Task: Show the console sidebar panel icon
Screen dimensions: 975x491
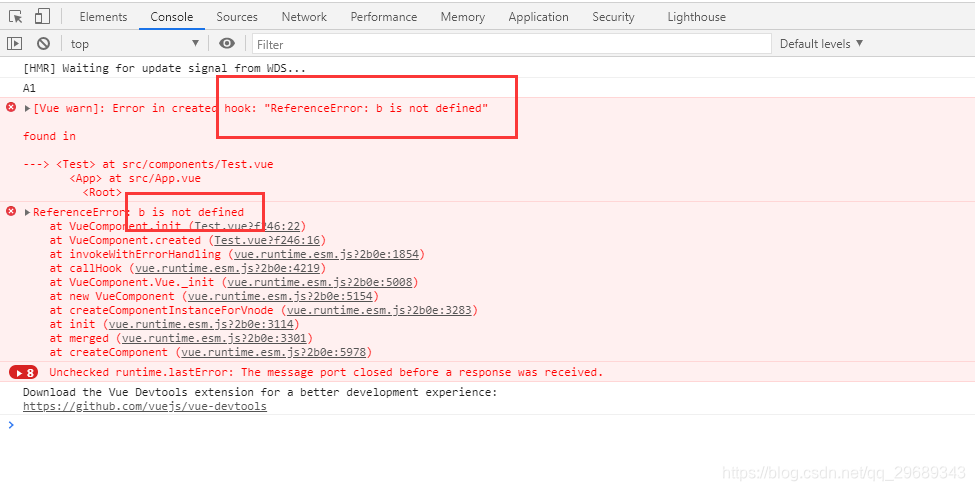Action: click(14, 44)
